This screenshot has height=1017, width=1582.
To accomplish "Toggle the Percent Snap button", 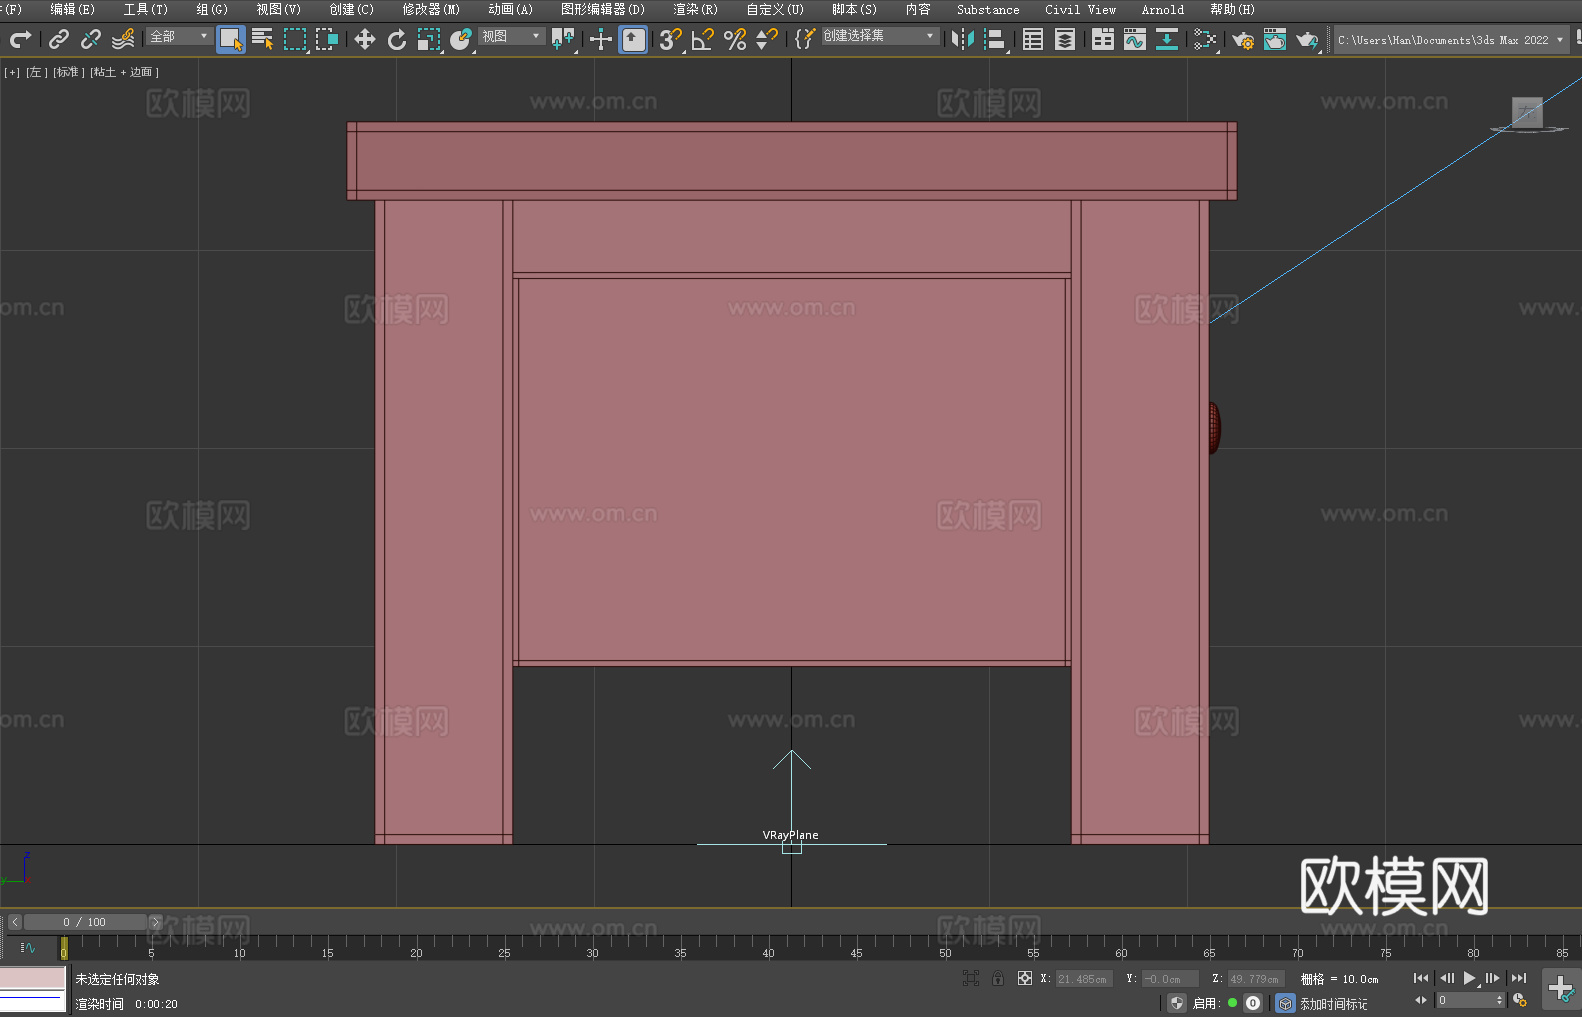I will tap(735, 39).
